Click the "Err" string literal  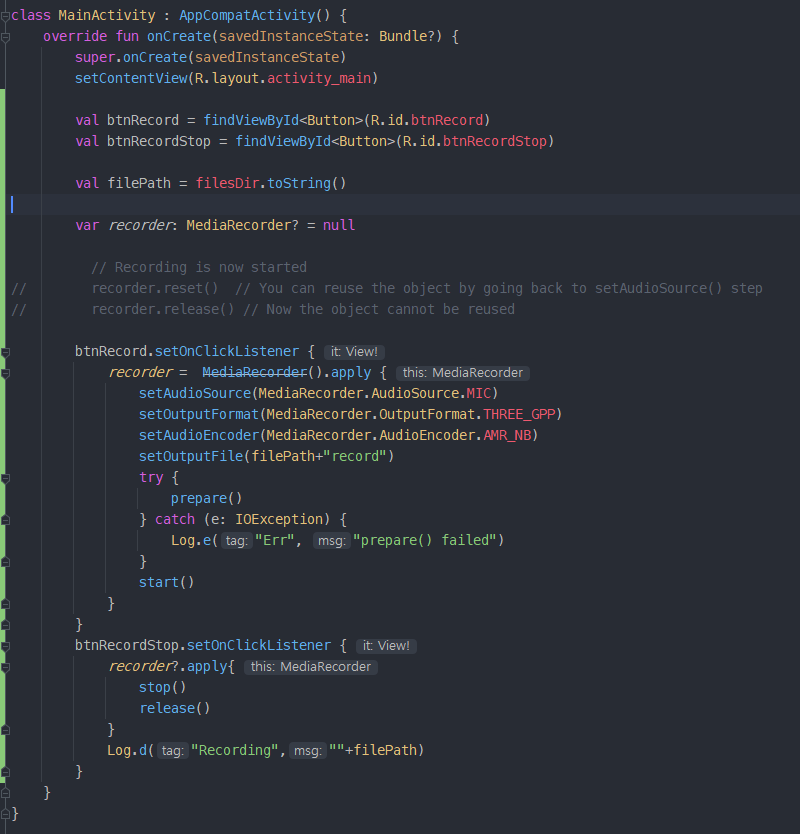(274, 540)
